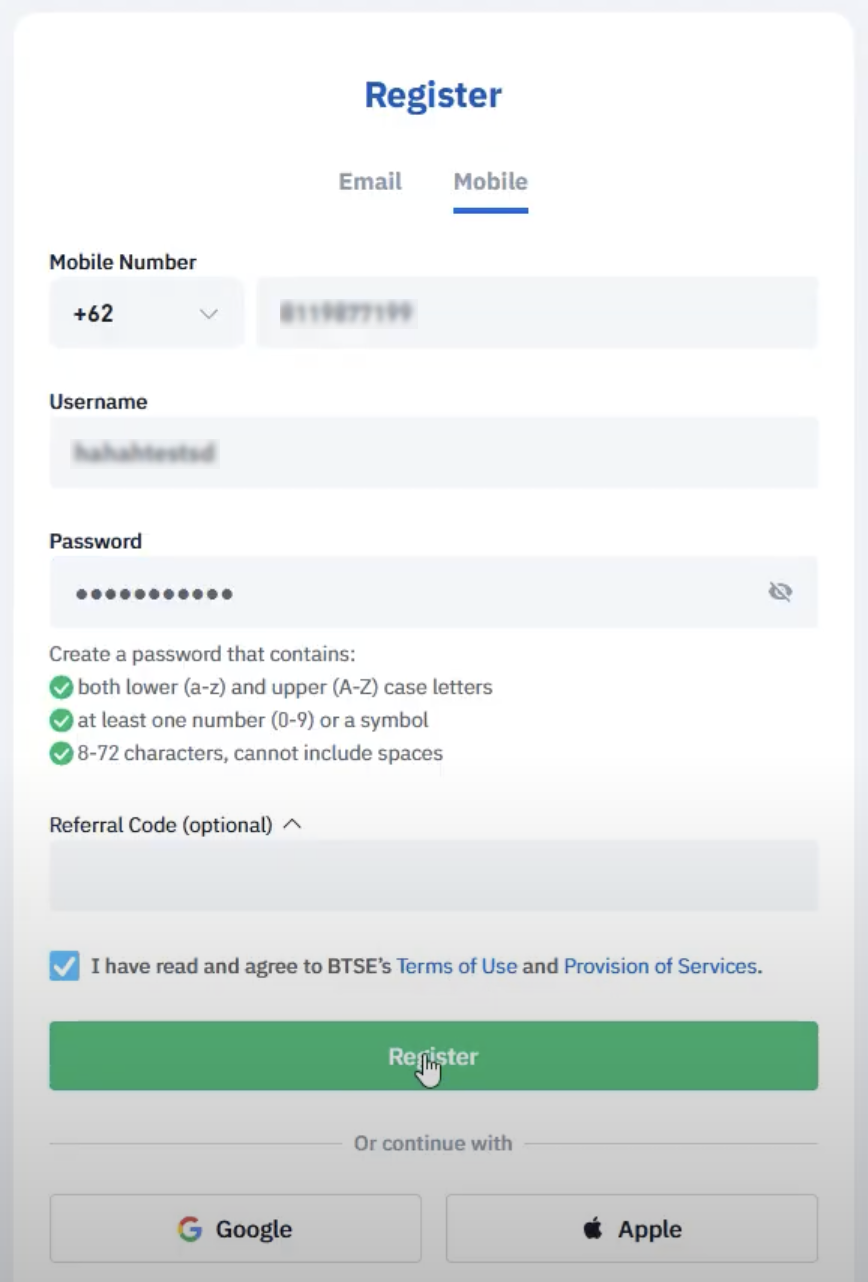The width and height of the screenshot is (868, 1282).
Task: Uncheck the BTSE terms agreement checkbox
Action: (64, 967)
